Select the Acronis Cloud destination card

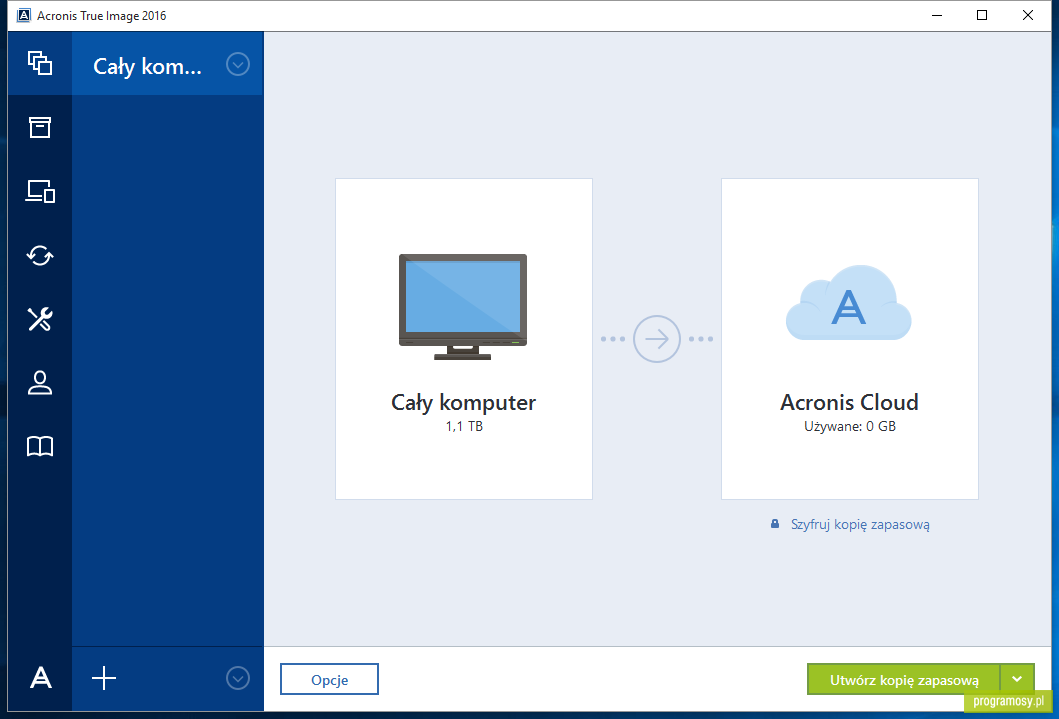click(850, 339)
